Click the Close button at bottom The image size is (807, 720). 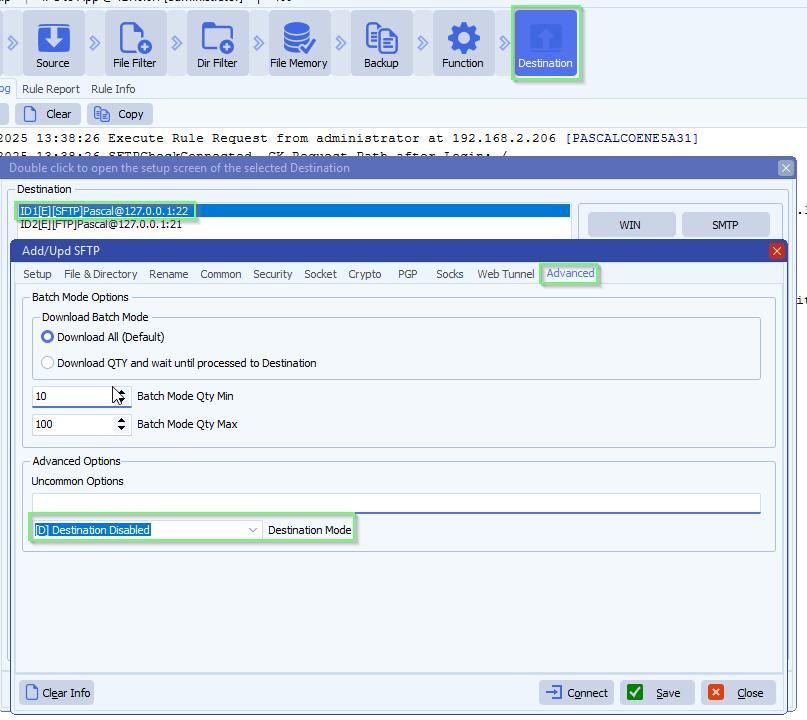coord(739,693)
